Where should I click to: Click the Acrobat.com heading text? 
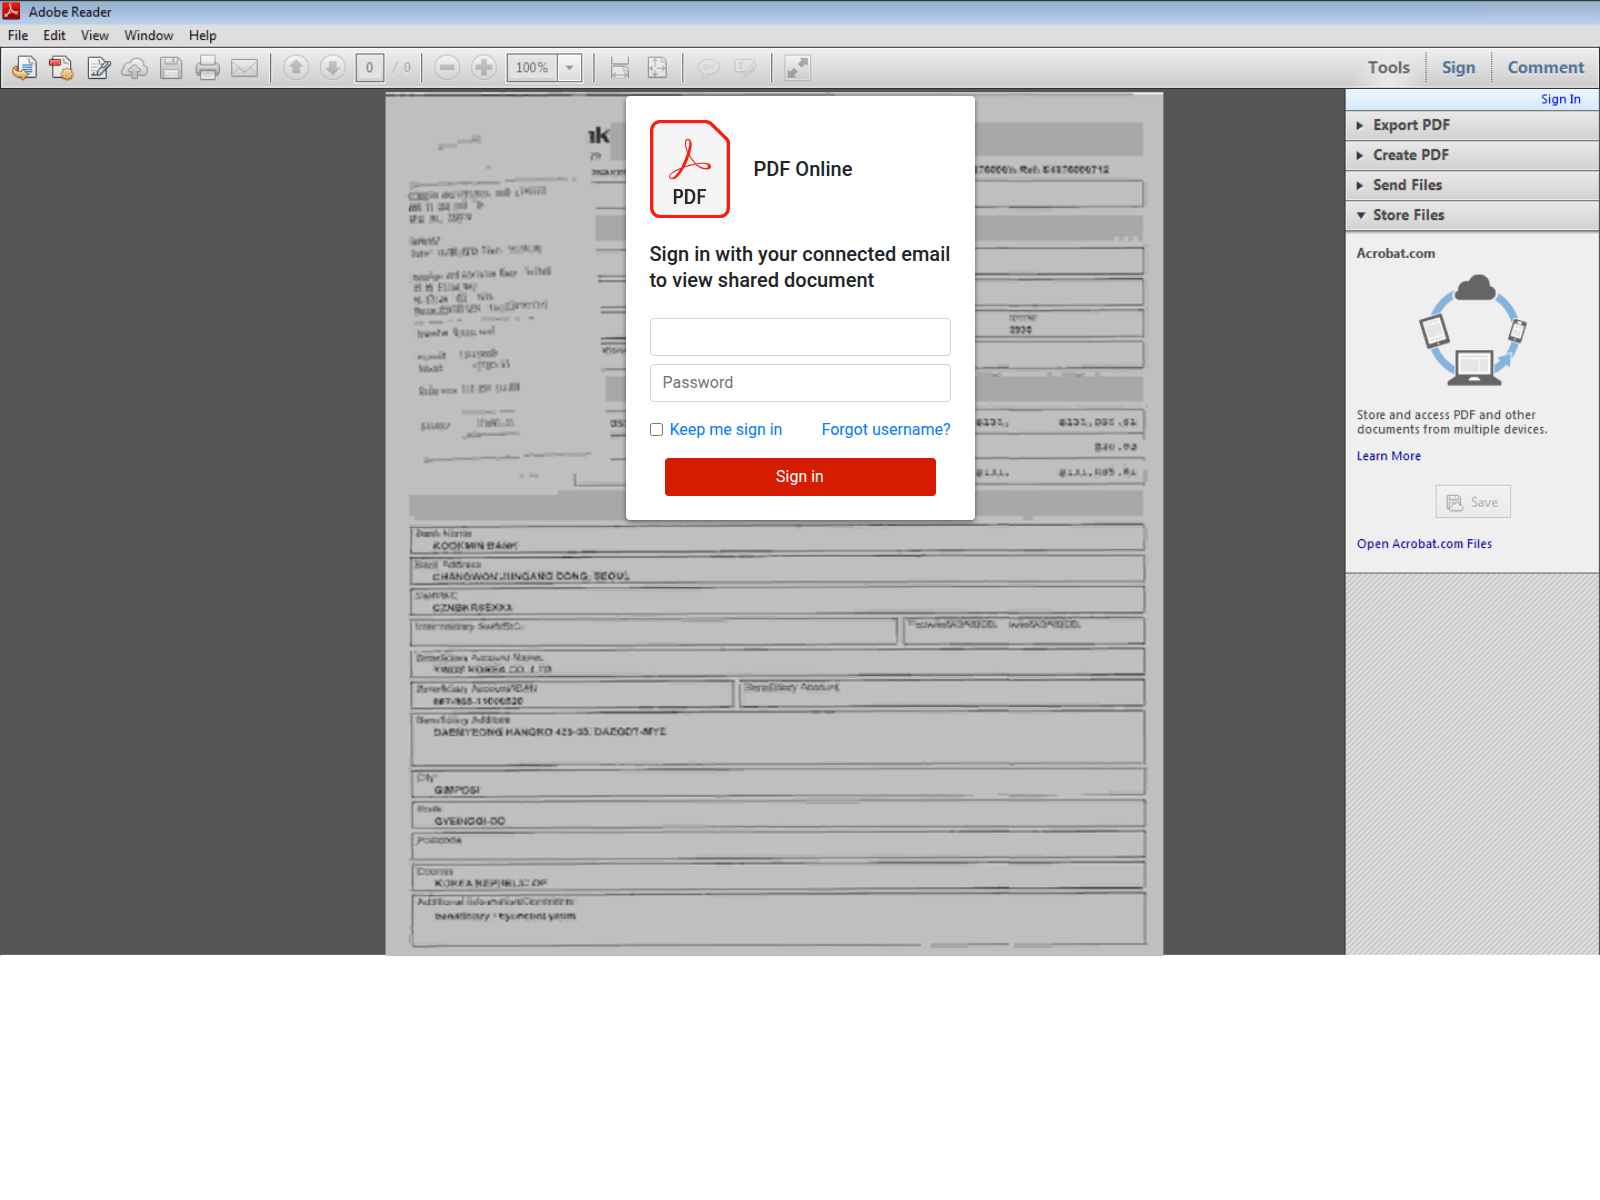(1395, 254)
